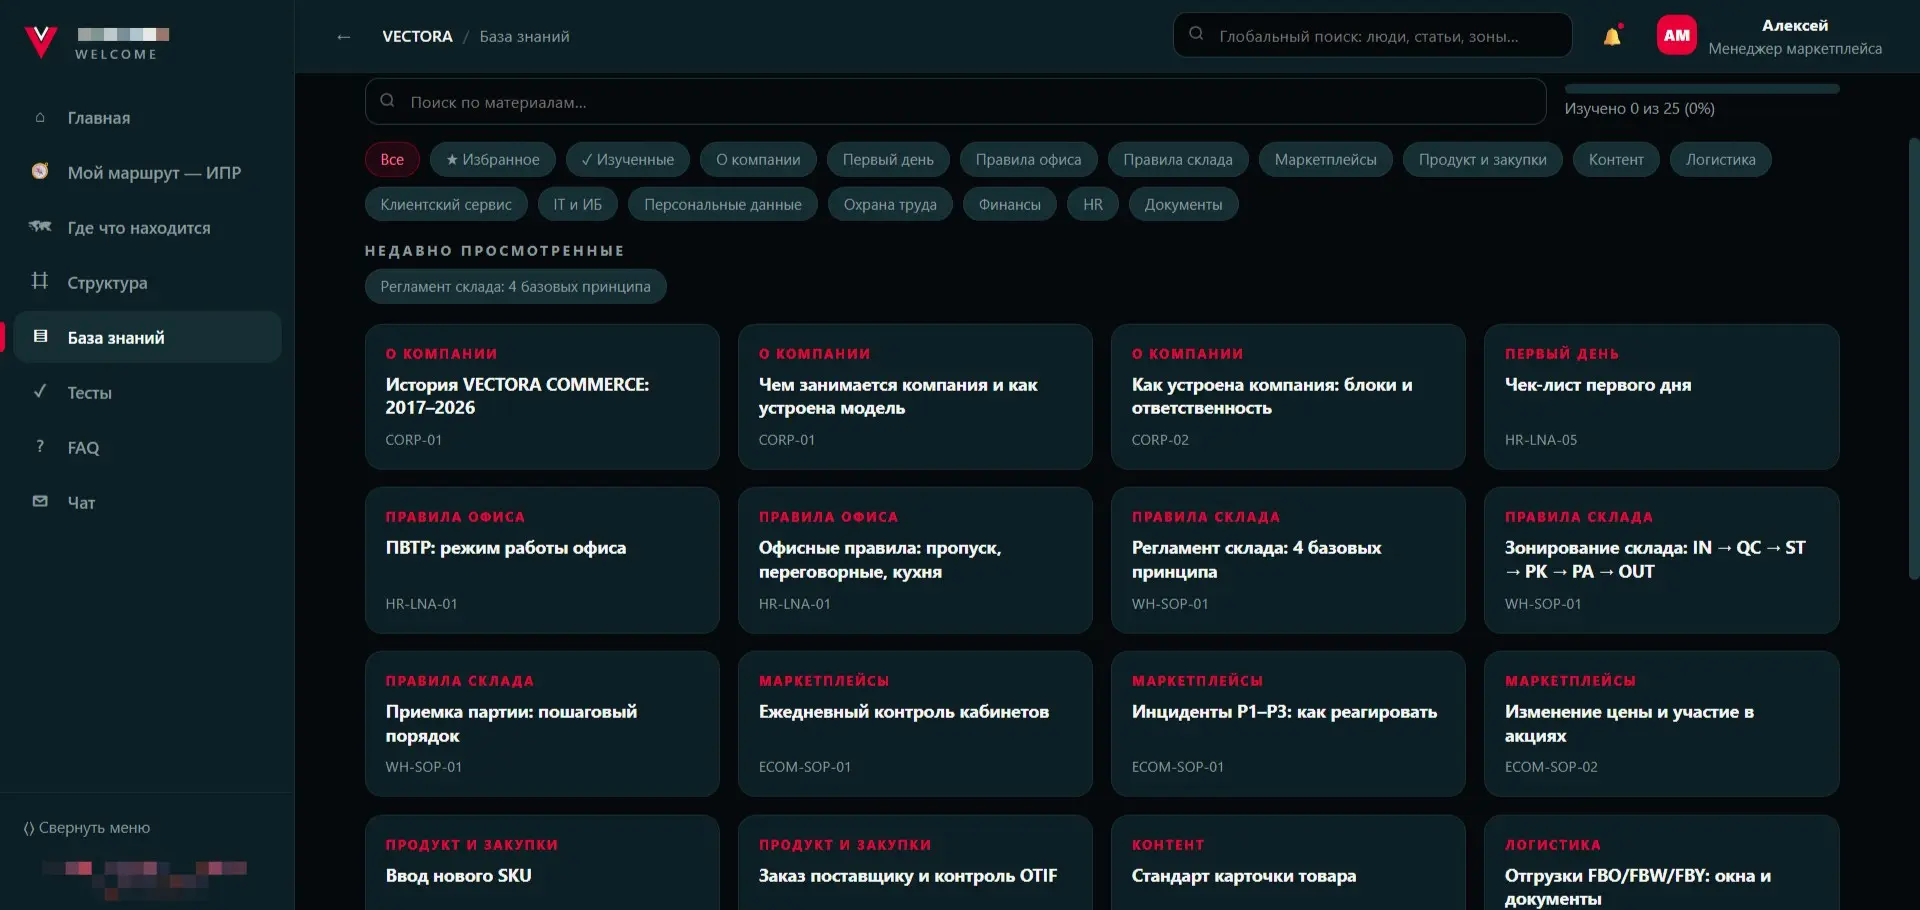Open Стандарт карточки товара card
The width and height of the screenshot is (1920, 910).
1288,863
